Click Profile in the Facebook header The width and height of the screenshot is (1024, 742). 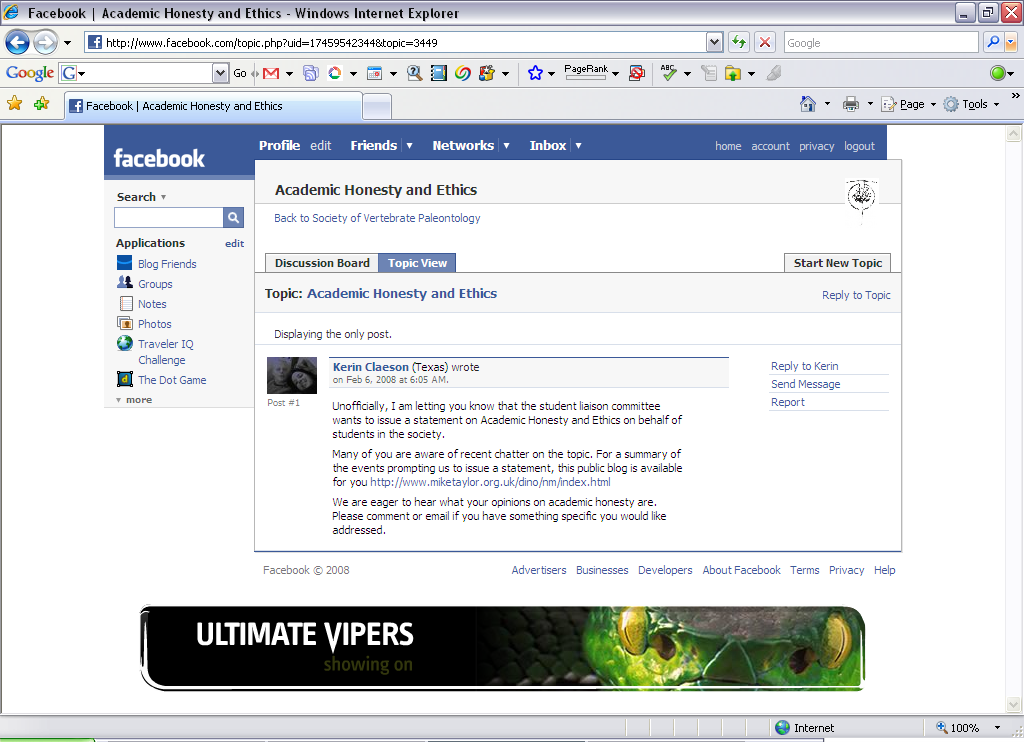pyautogui.click(x=280, y=146)
